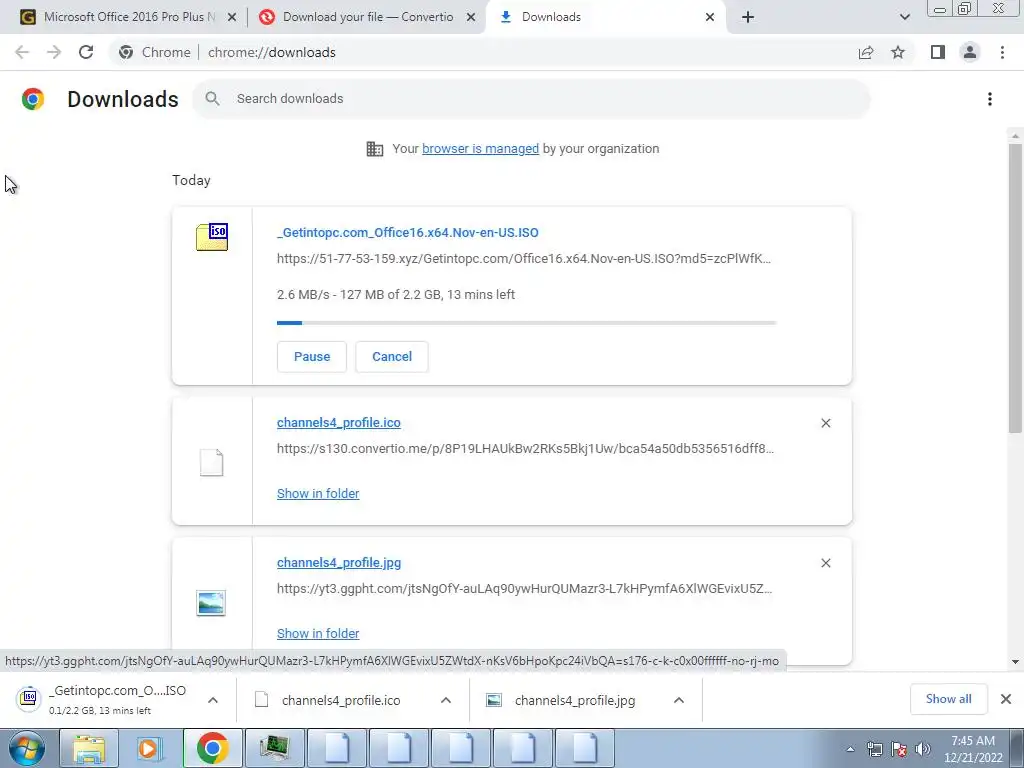Show hidden system tray icons

pos(850,749)
